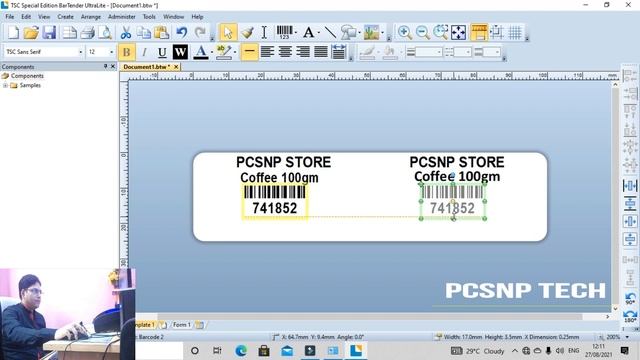Close the Components panel
This screenshot has width=640, height=360.
(113, 66)
